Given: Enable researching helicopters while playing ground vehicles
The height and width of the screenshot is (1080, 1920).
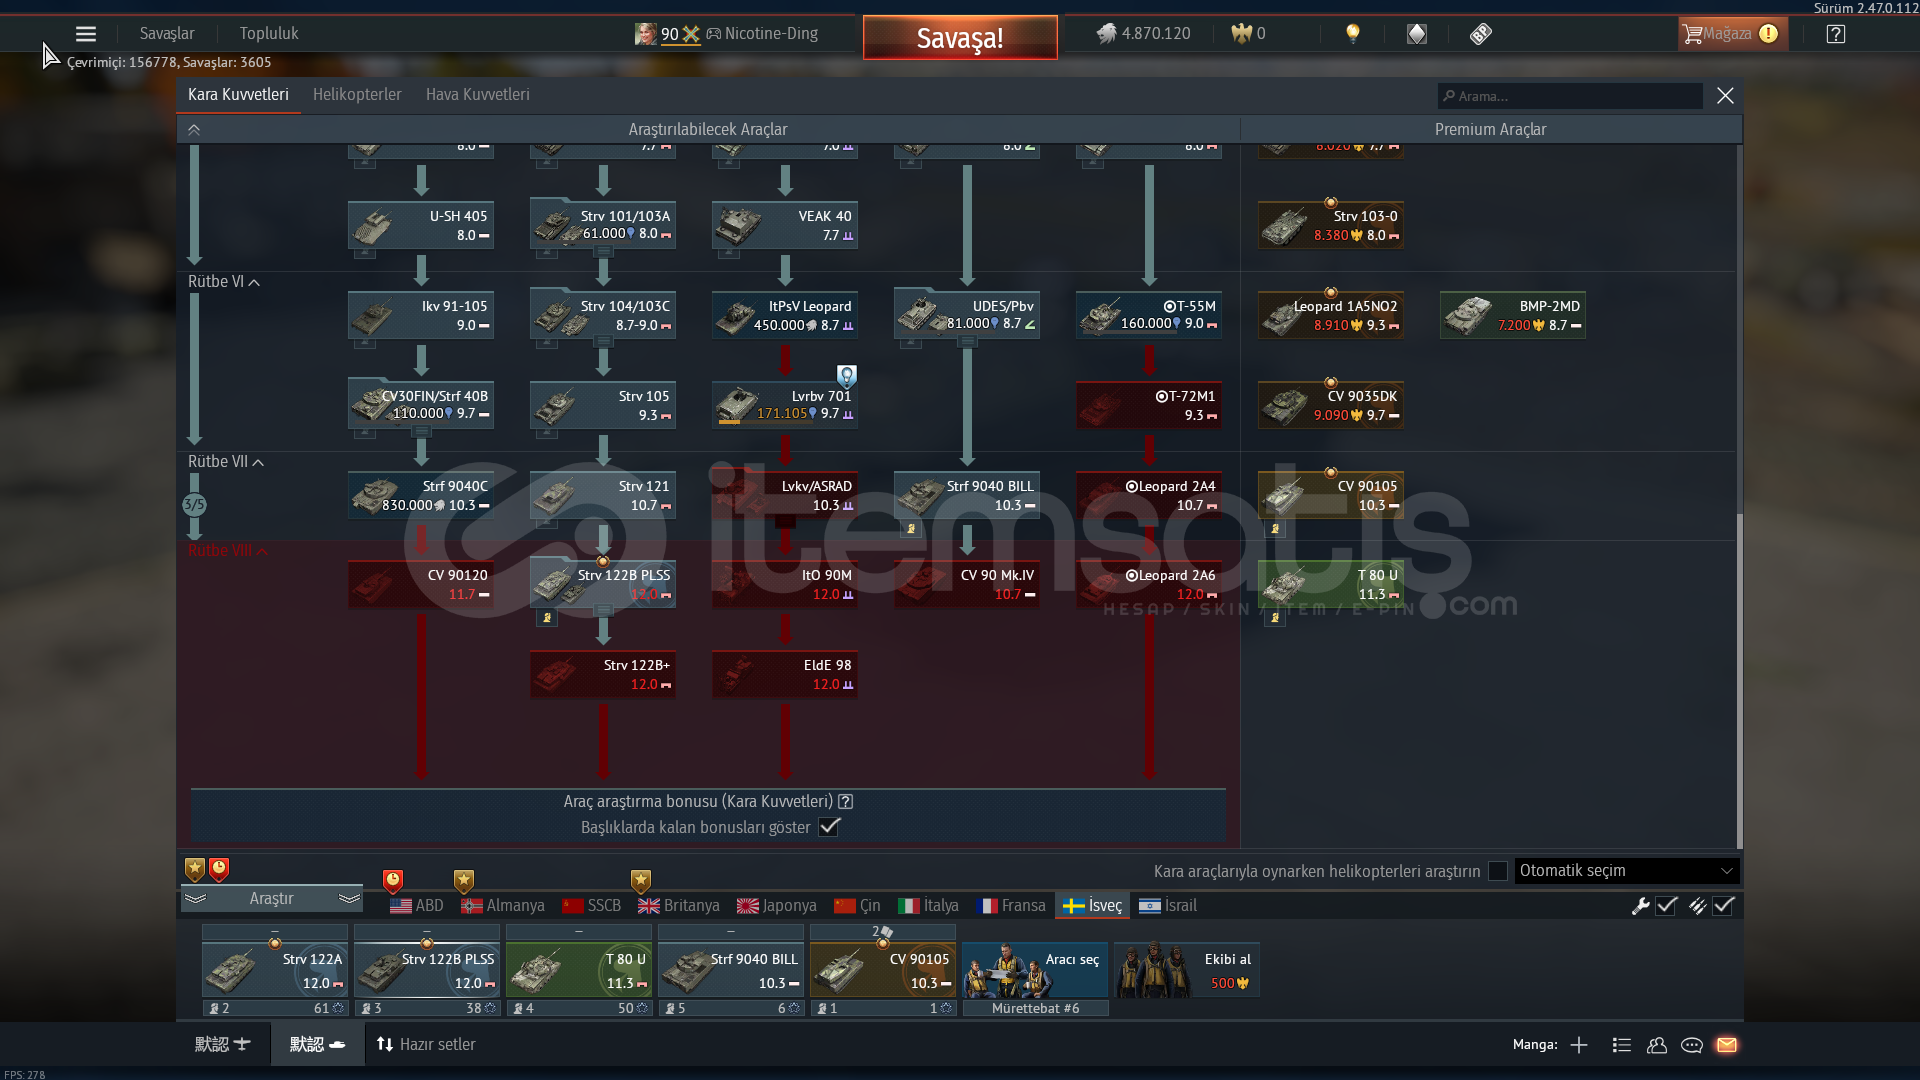Looking at the screenshot, I should tap(1498, 871).
